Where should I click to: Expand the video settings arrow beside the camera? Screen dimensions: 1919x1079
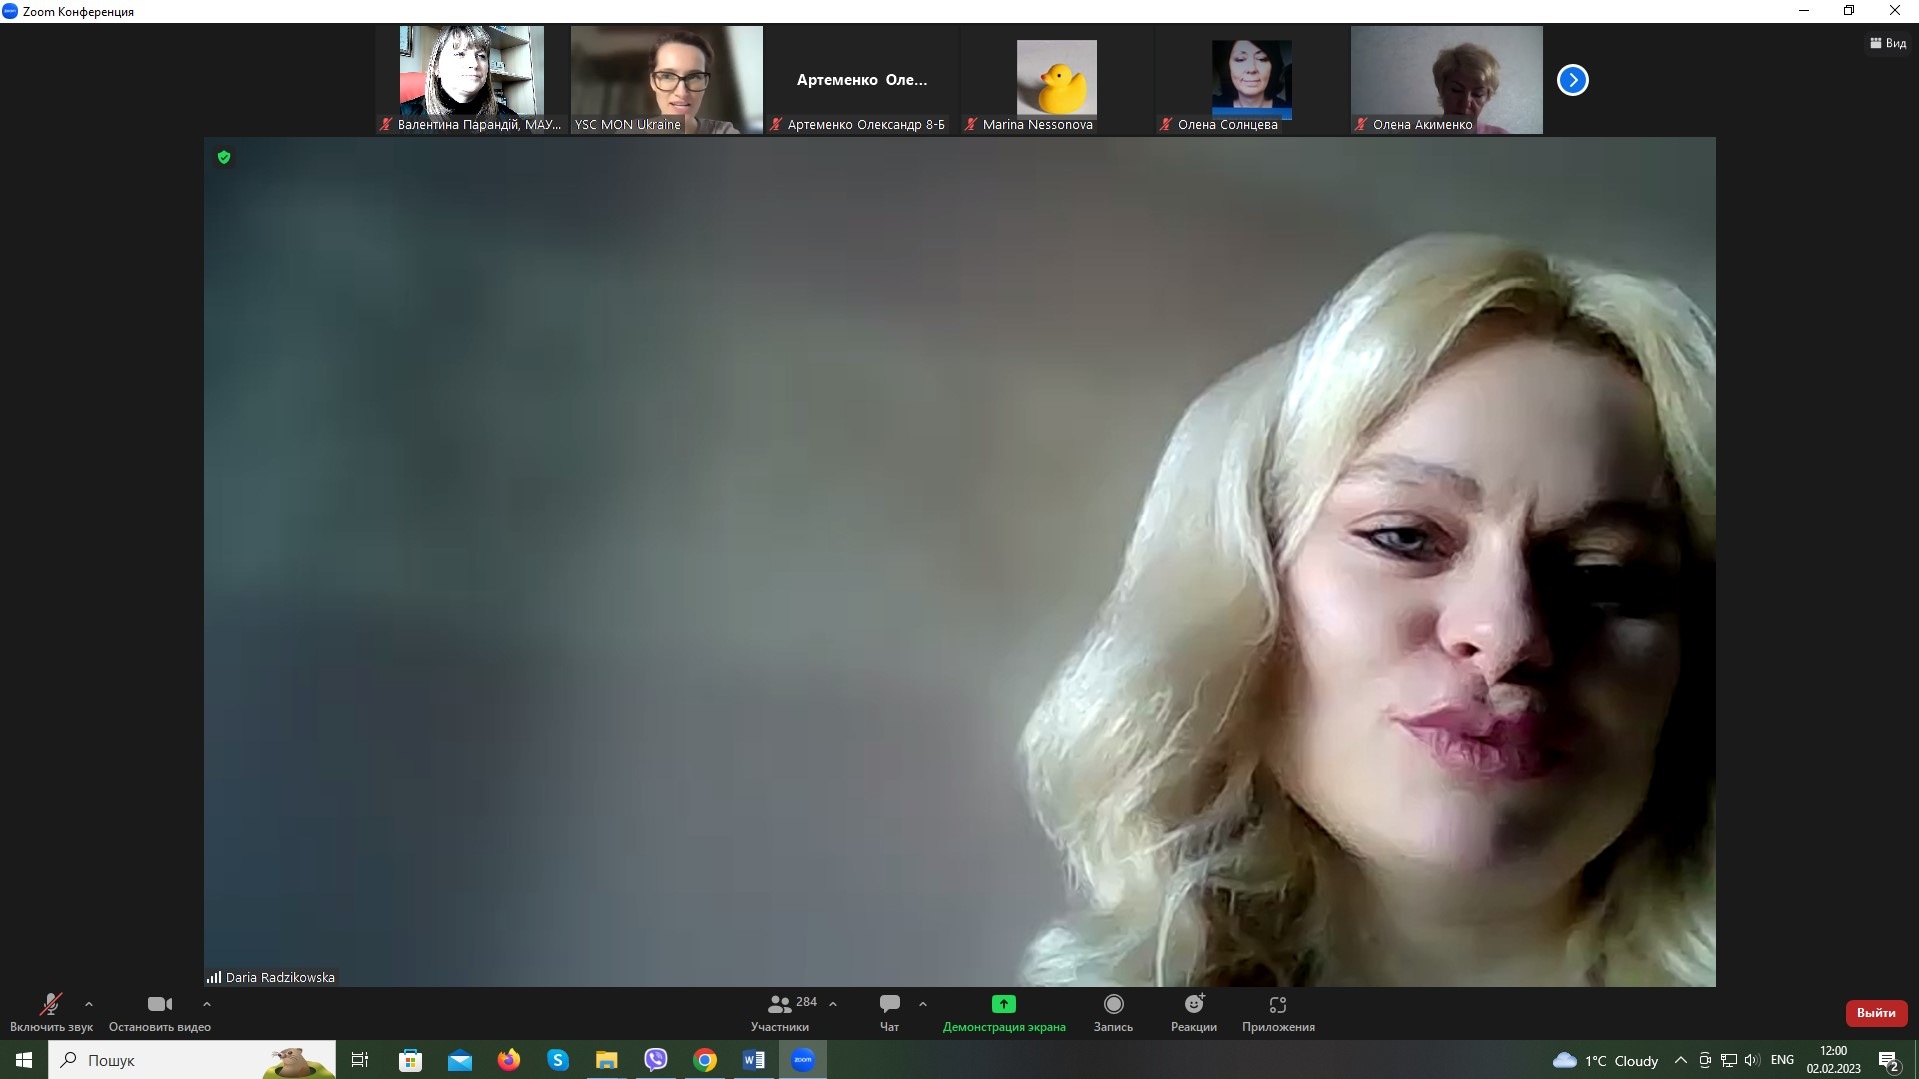[207, 1004]
